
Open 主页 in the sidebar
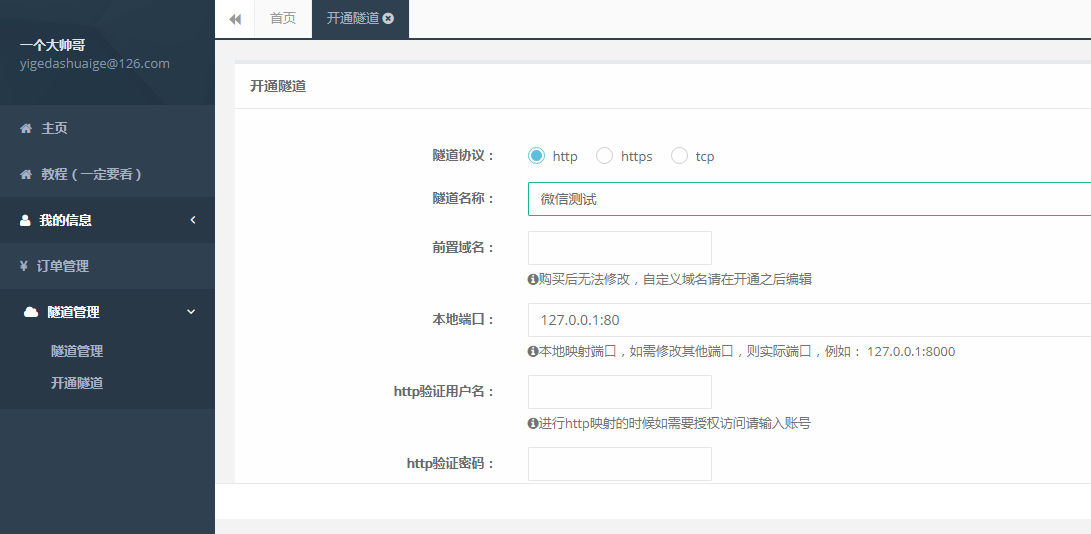(107, 128)
